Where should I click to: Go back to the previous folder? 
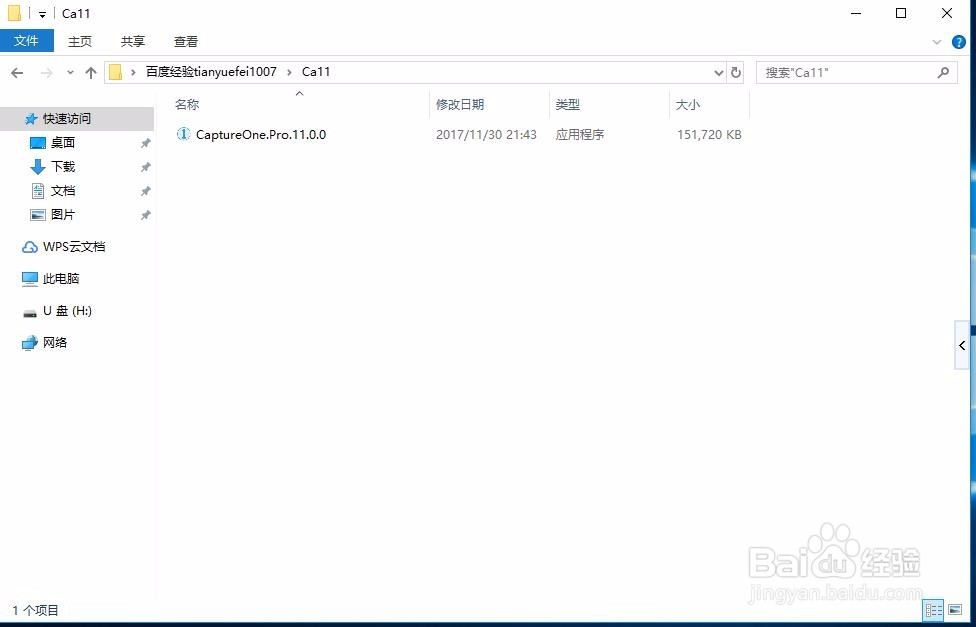coord(17,71)
